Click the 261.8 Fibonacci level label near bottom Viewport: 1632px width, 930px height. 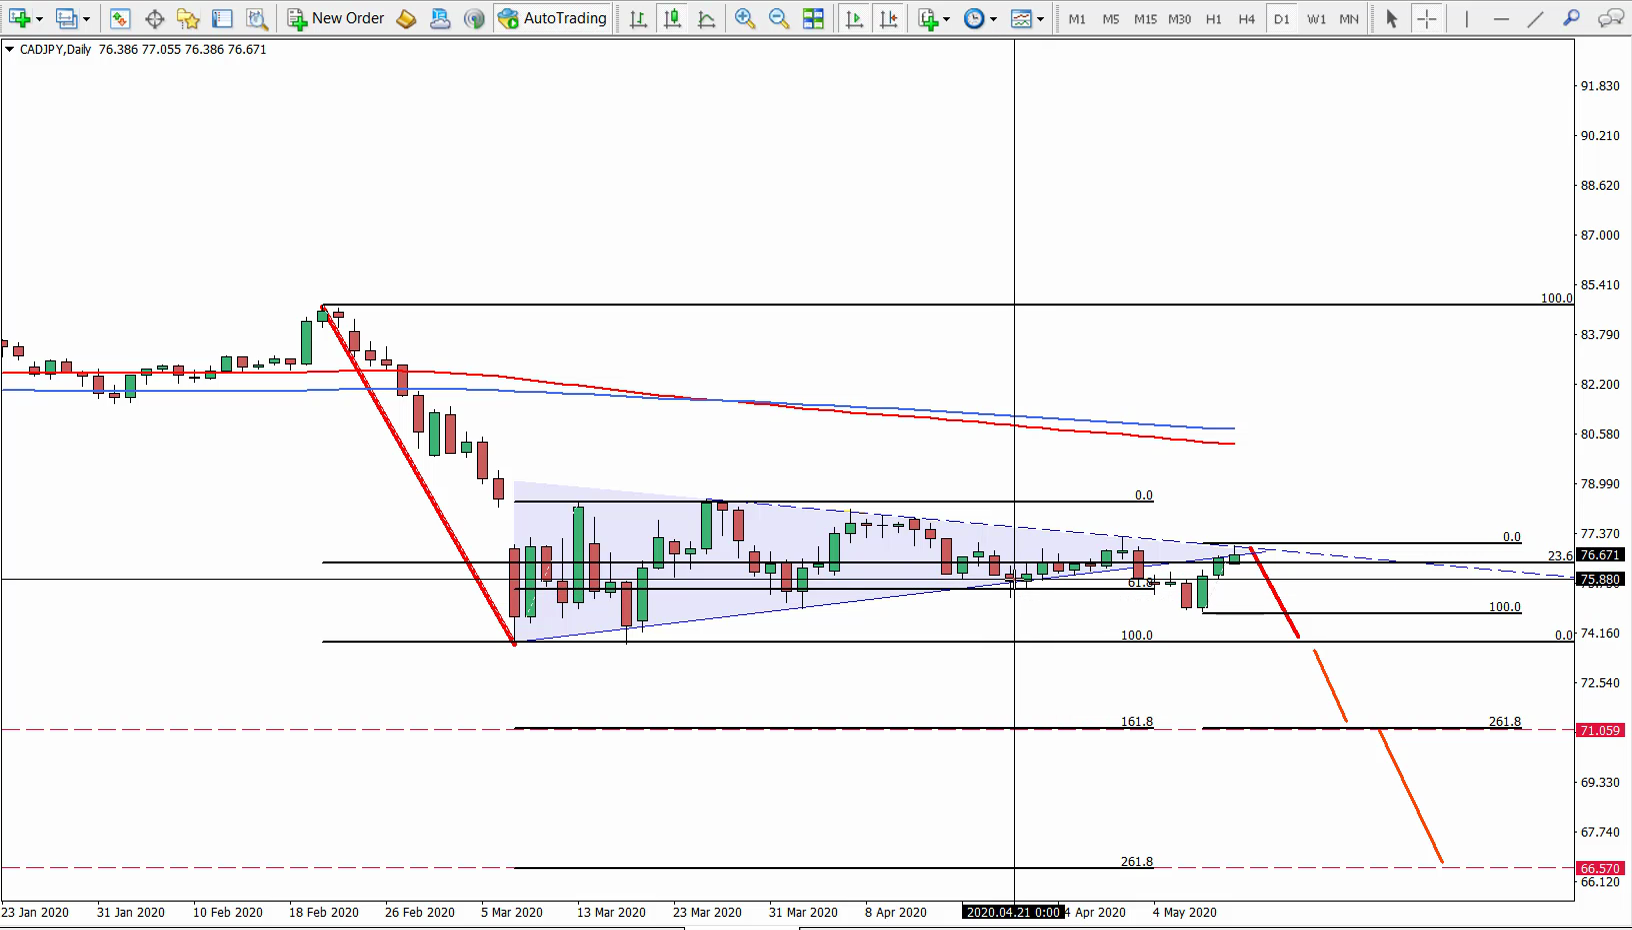1137,862
